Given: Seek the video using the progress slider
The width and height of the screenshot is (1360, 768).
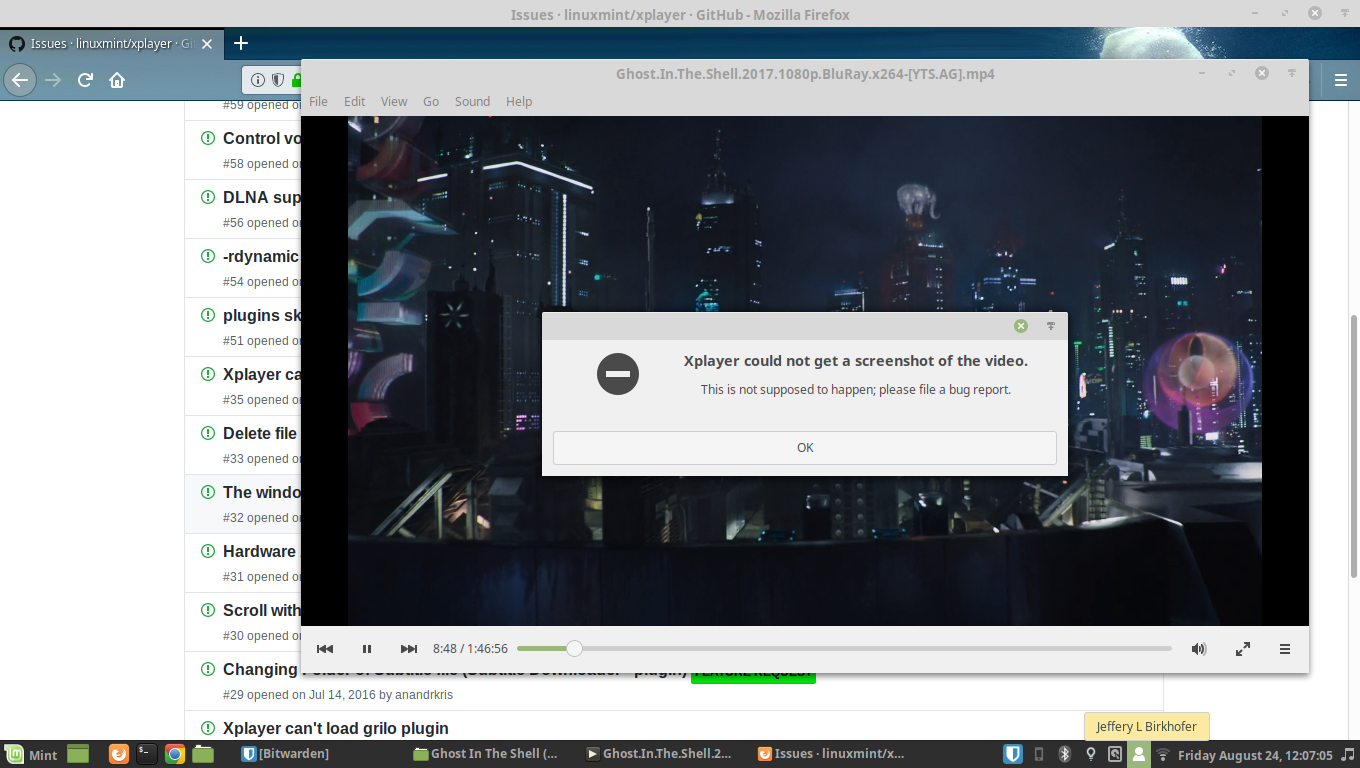Looking at the screenshot, I should (573, 648).
